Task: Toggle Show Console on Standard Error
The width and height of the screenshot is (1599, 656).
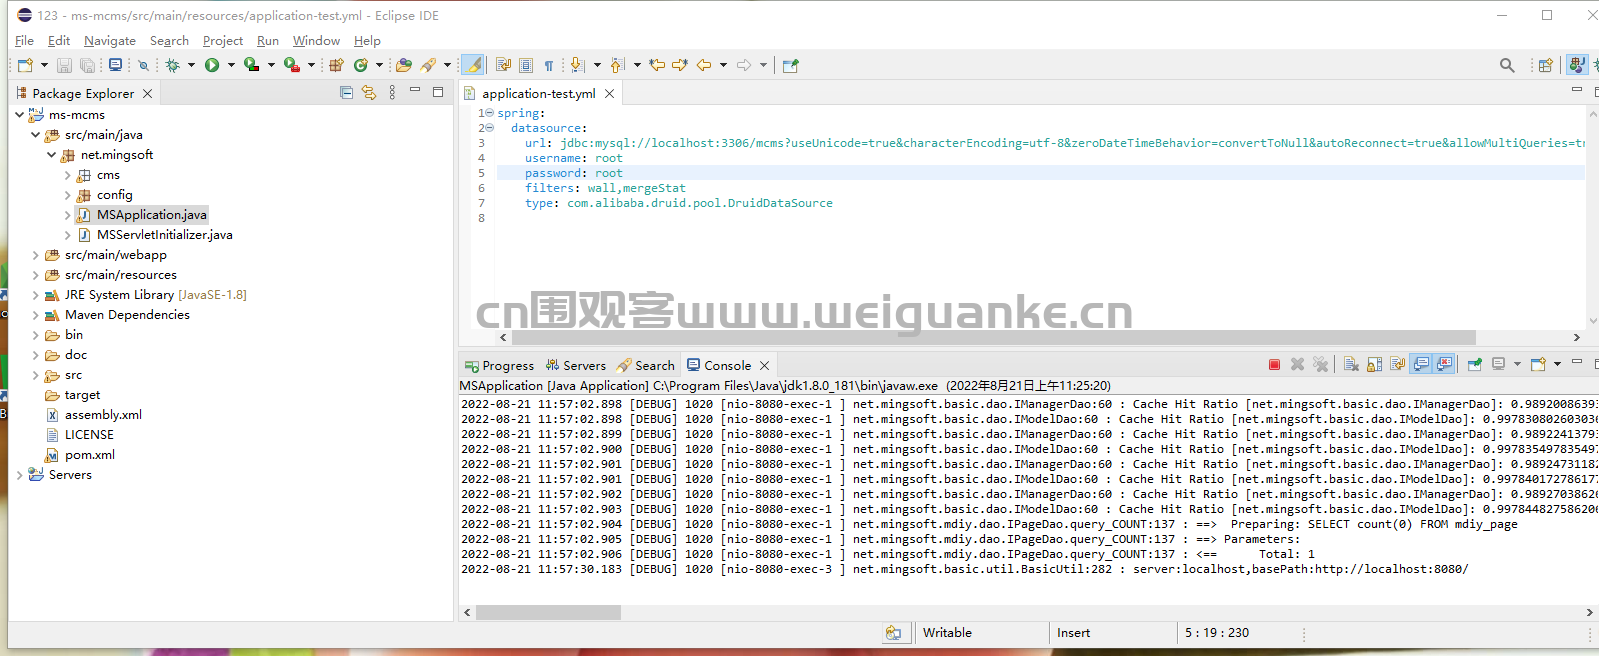Action: point(1444,365)
